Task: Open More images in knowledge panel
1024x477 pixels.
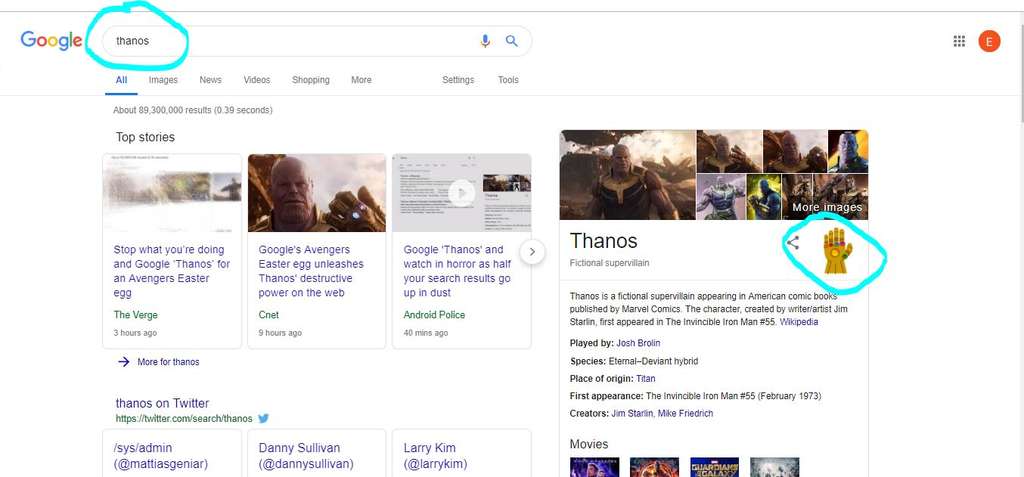Action: click(827, 207)
